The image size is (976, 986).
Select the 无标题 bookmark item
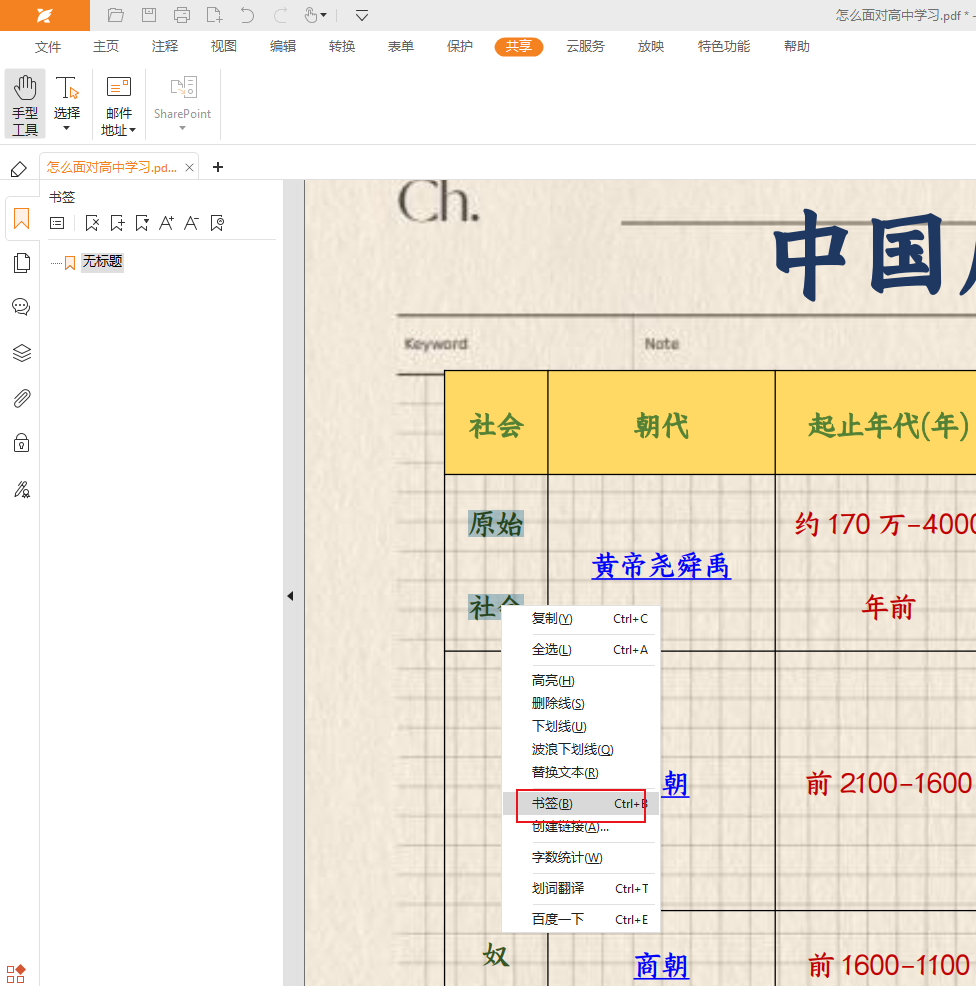point(102,262)
